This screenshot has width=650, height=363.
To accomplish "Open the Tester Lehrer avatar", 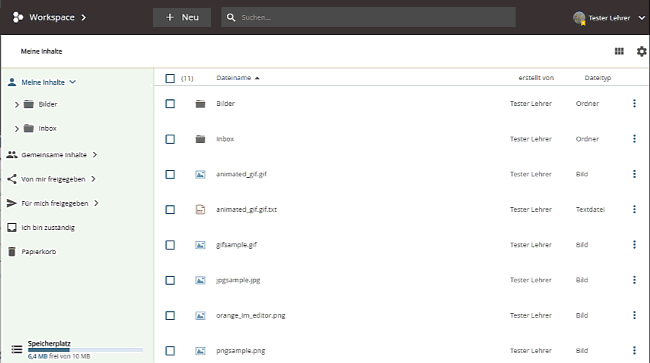I will point(579,18).
